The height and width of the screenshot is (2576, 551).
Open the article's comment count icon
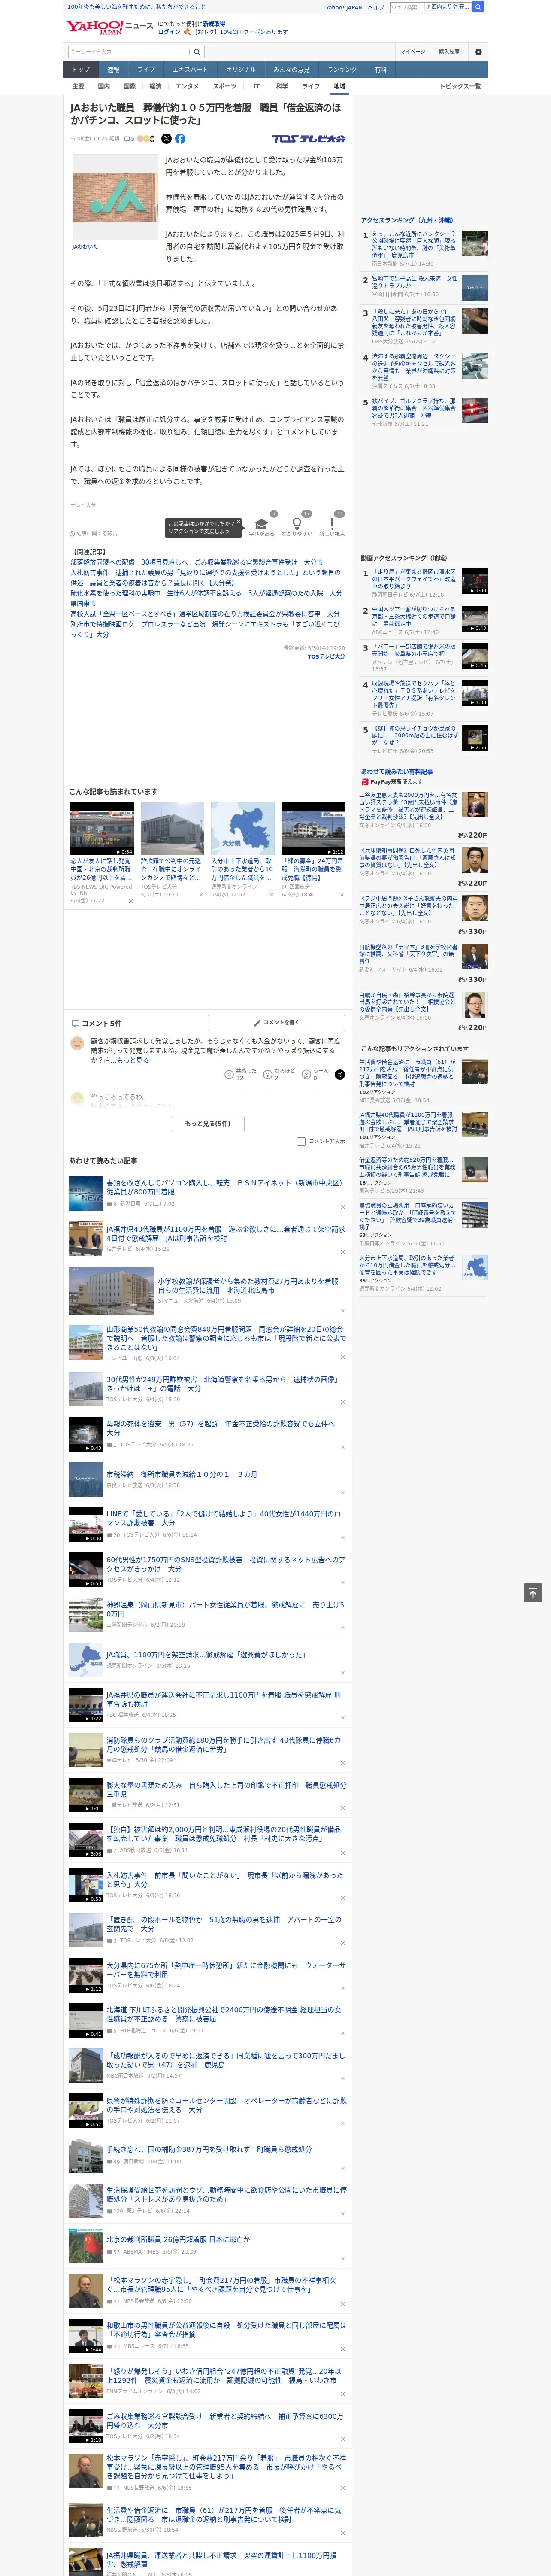129,139
